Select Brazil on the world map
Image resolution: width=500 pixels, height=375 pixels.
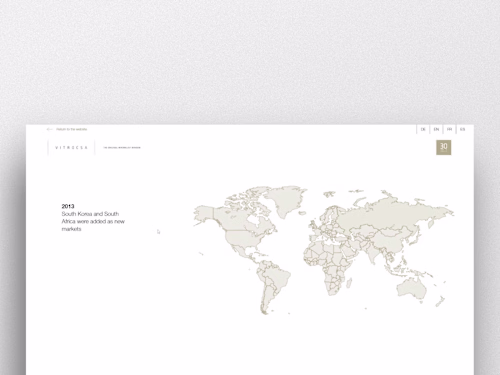279,278
